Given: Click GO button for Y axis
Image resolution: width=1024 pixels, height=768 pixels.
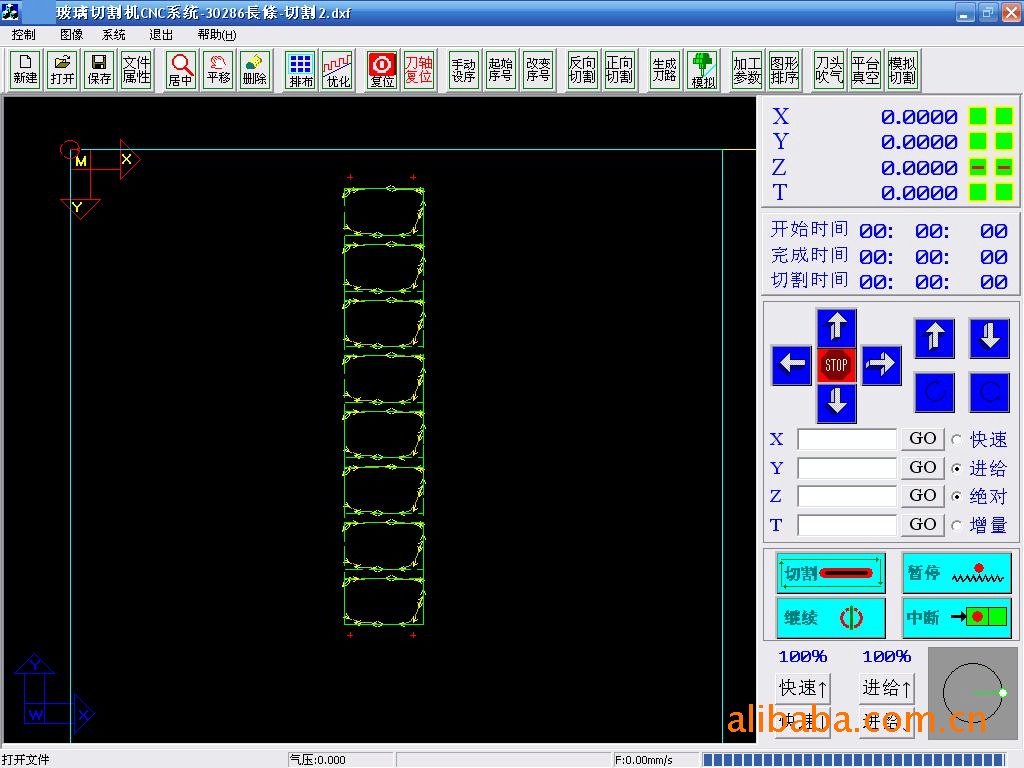Looking at the screenshot, I should 923,468.
